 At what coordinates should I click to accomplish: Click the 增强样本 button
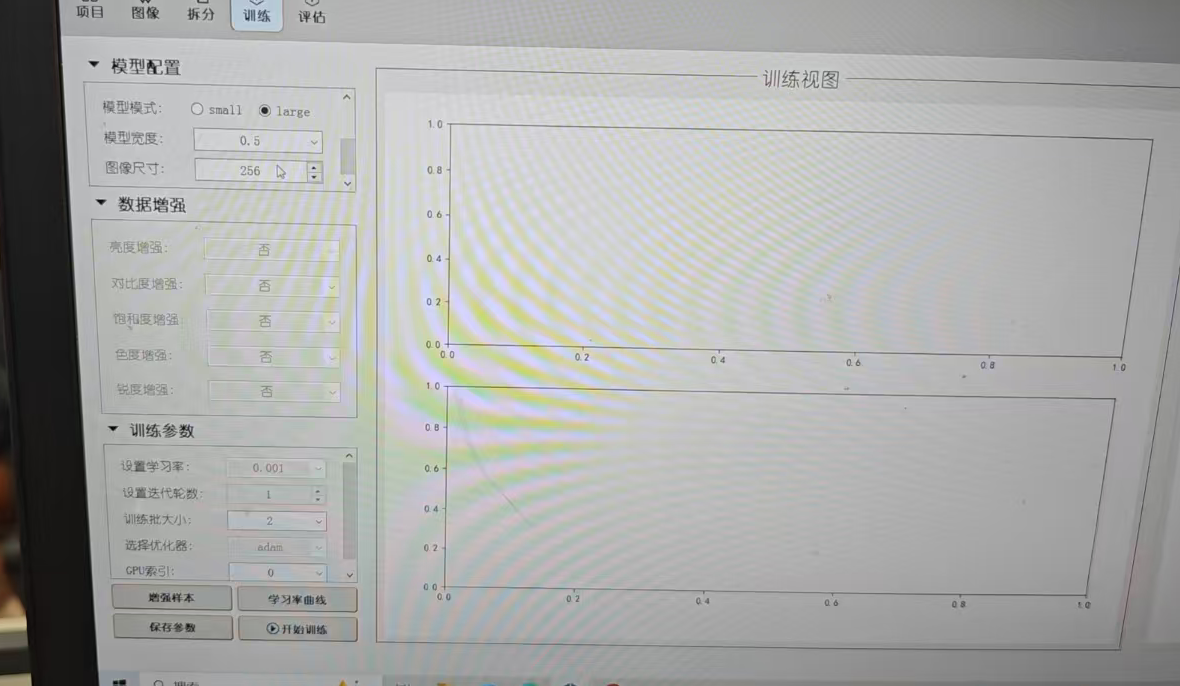172,598
